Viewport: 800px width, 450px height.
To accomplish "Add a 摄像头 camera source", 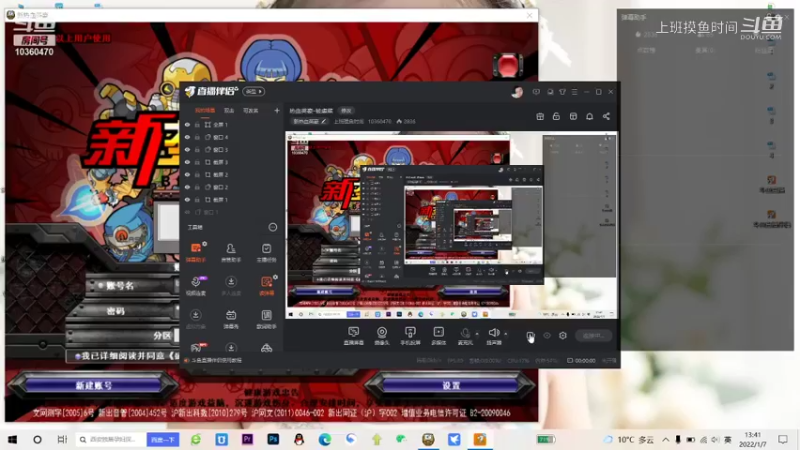I will [382, 336].
